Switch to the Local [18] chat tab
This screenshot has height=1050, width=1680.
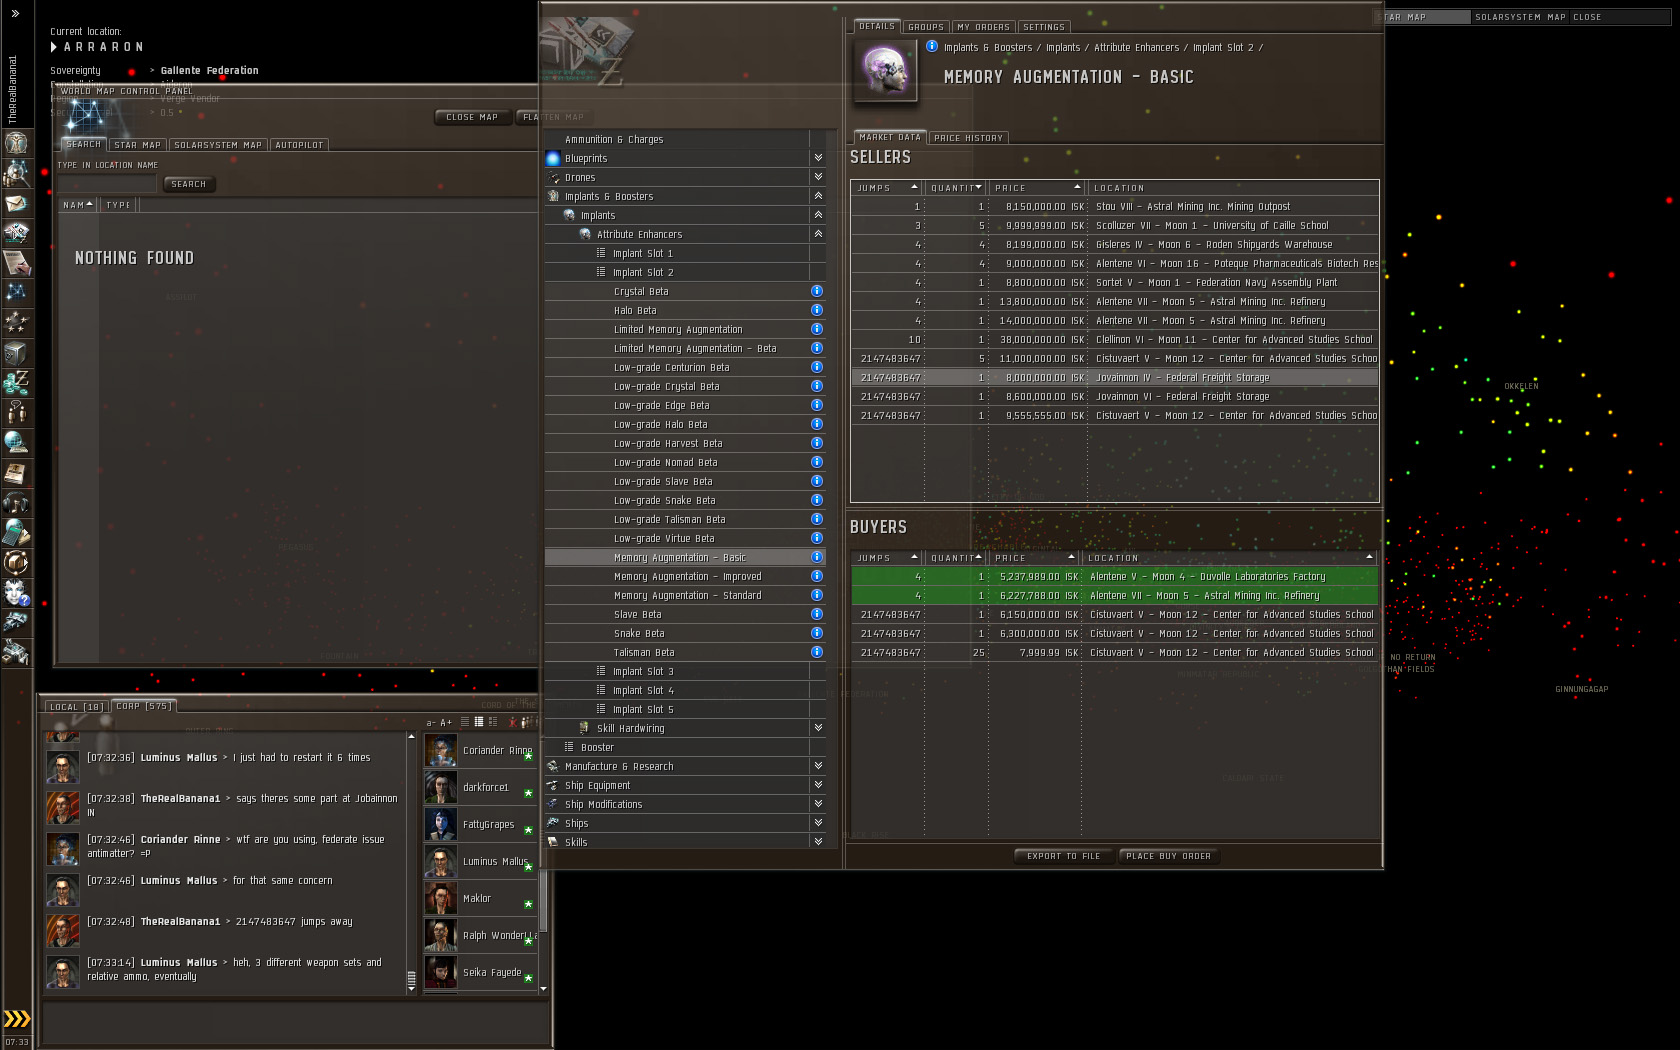(x=77, y=707)
